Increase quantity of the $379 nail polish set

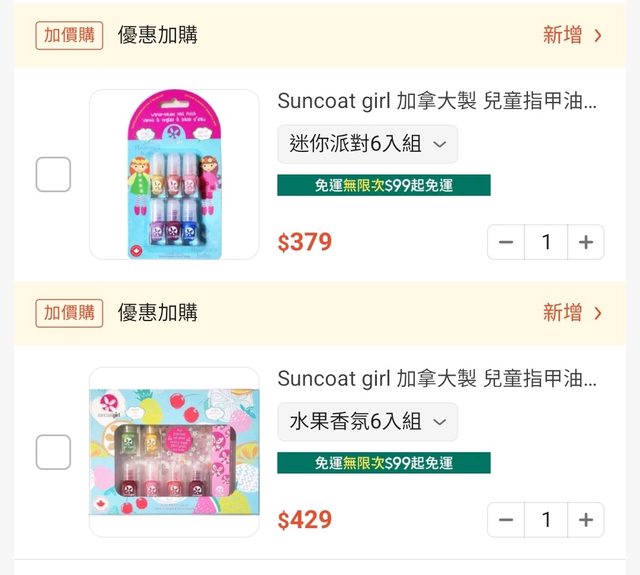[x=585, y=242]
